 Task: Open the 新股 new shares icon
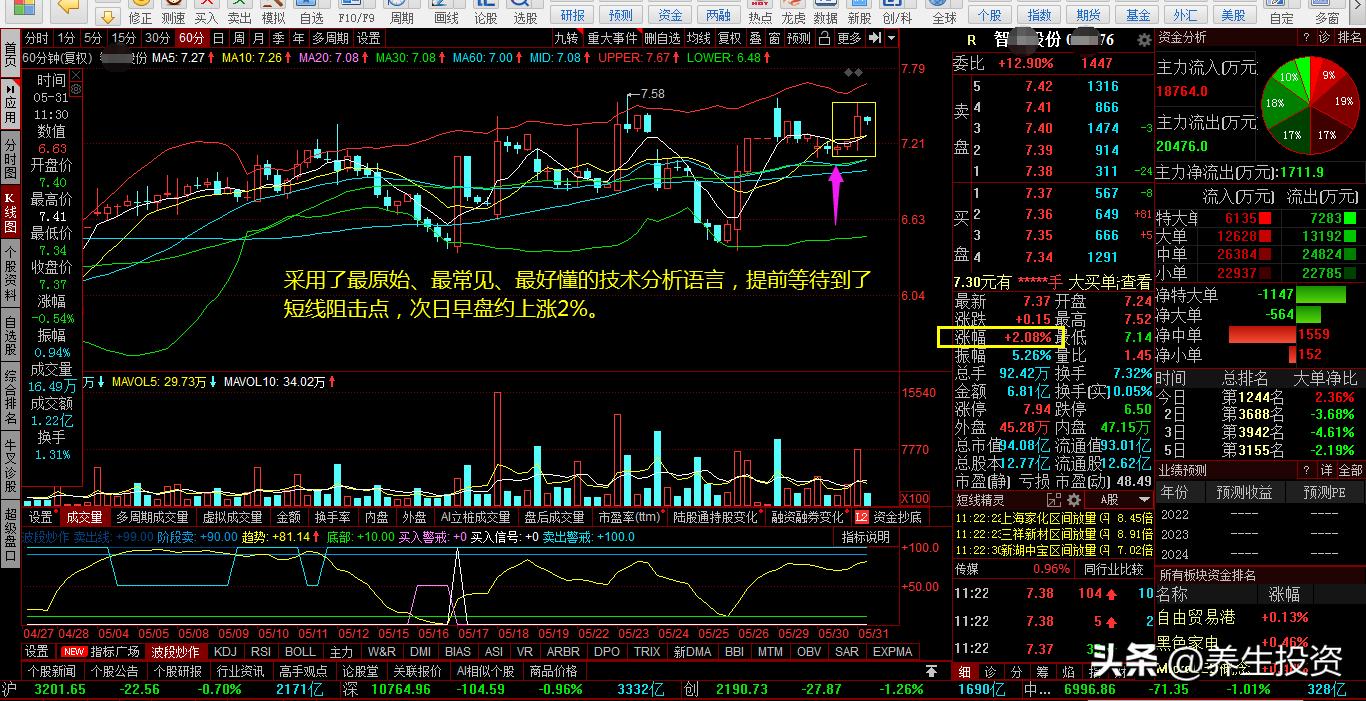[x=858, y=12]
